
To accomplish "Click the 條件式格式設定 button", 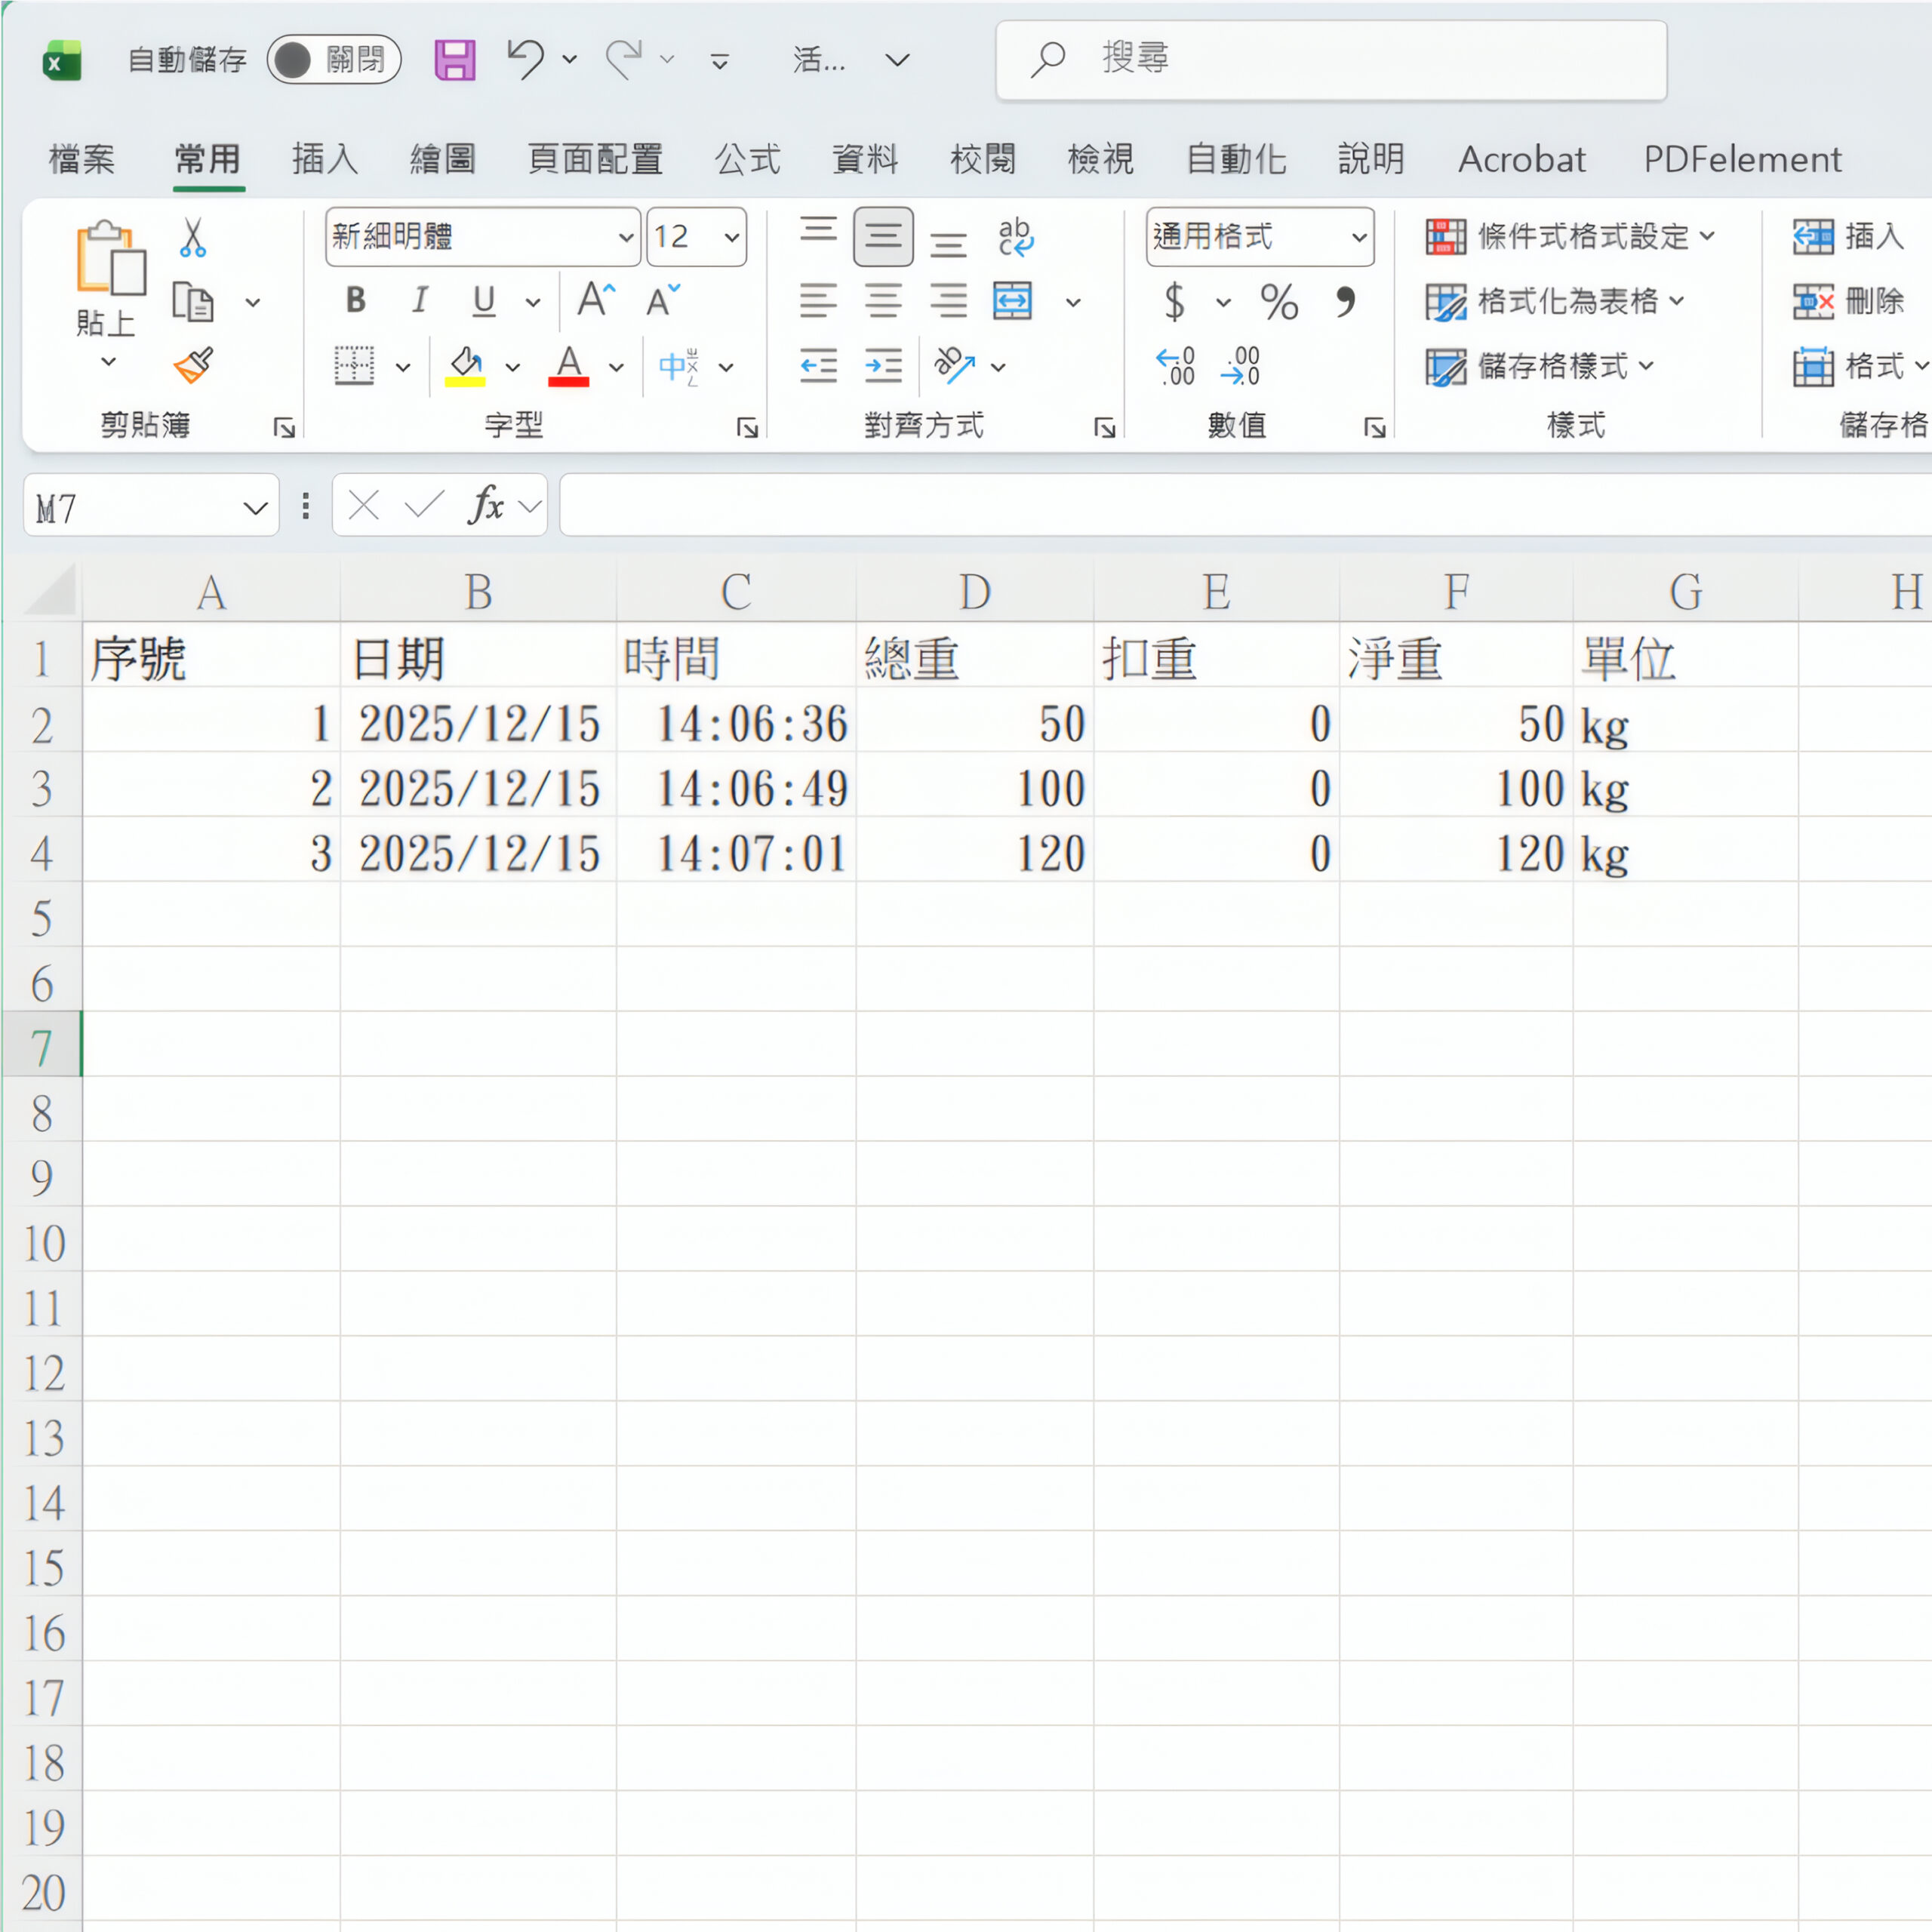I will [x=1569, y=237].
